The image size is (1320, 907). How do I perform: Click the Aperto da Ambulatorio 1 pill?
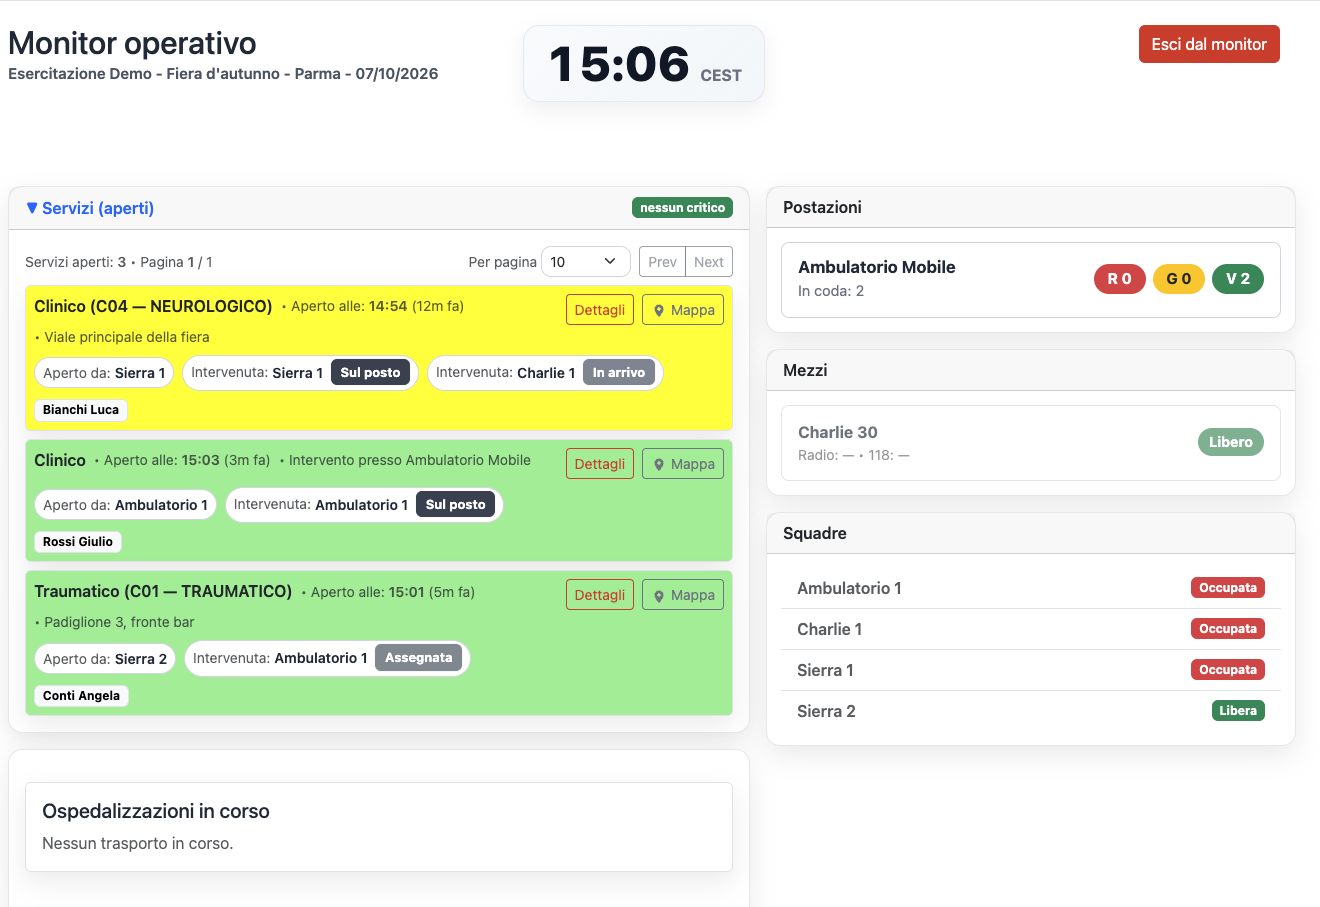[x=125, y=505]
